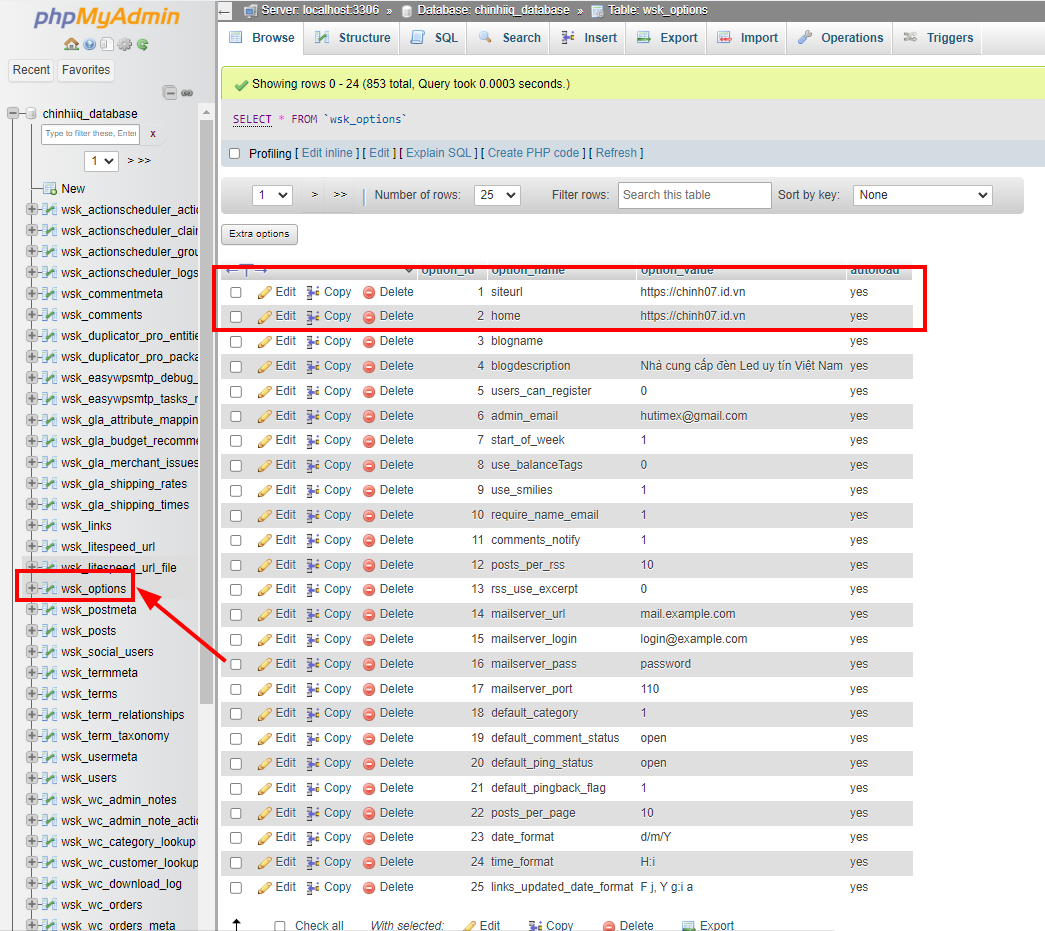Clear the table filter with red X
Image resolution: width=1045 pixels, height=931 pixels.
(x=153, y=133)
